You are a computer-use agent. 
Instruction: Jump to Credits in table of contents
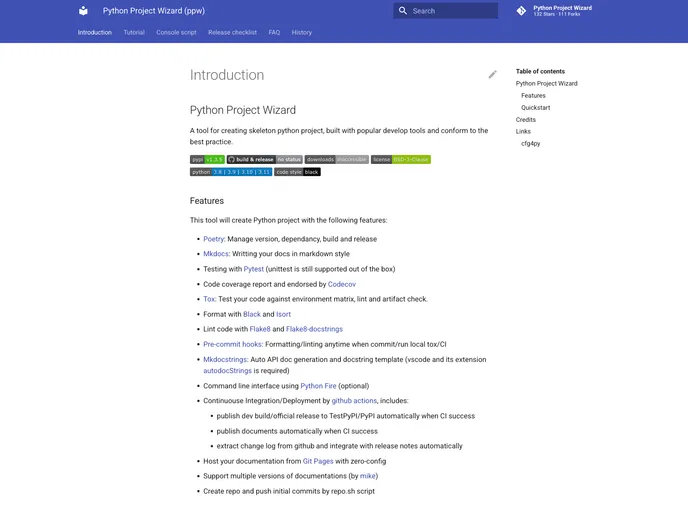pos(526,119)
